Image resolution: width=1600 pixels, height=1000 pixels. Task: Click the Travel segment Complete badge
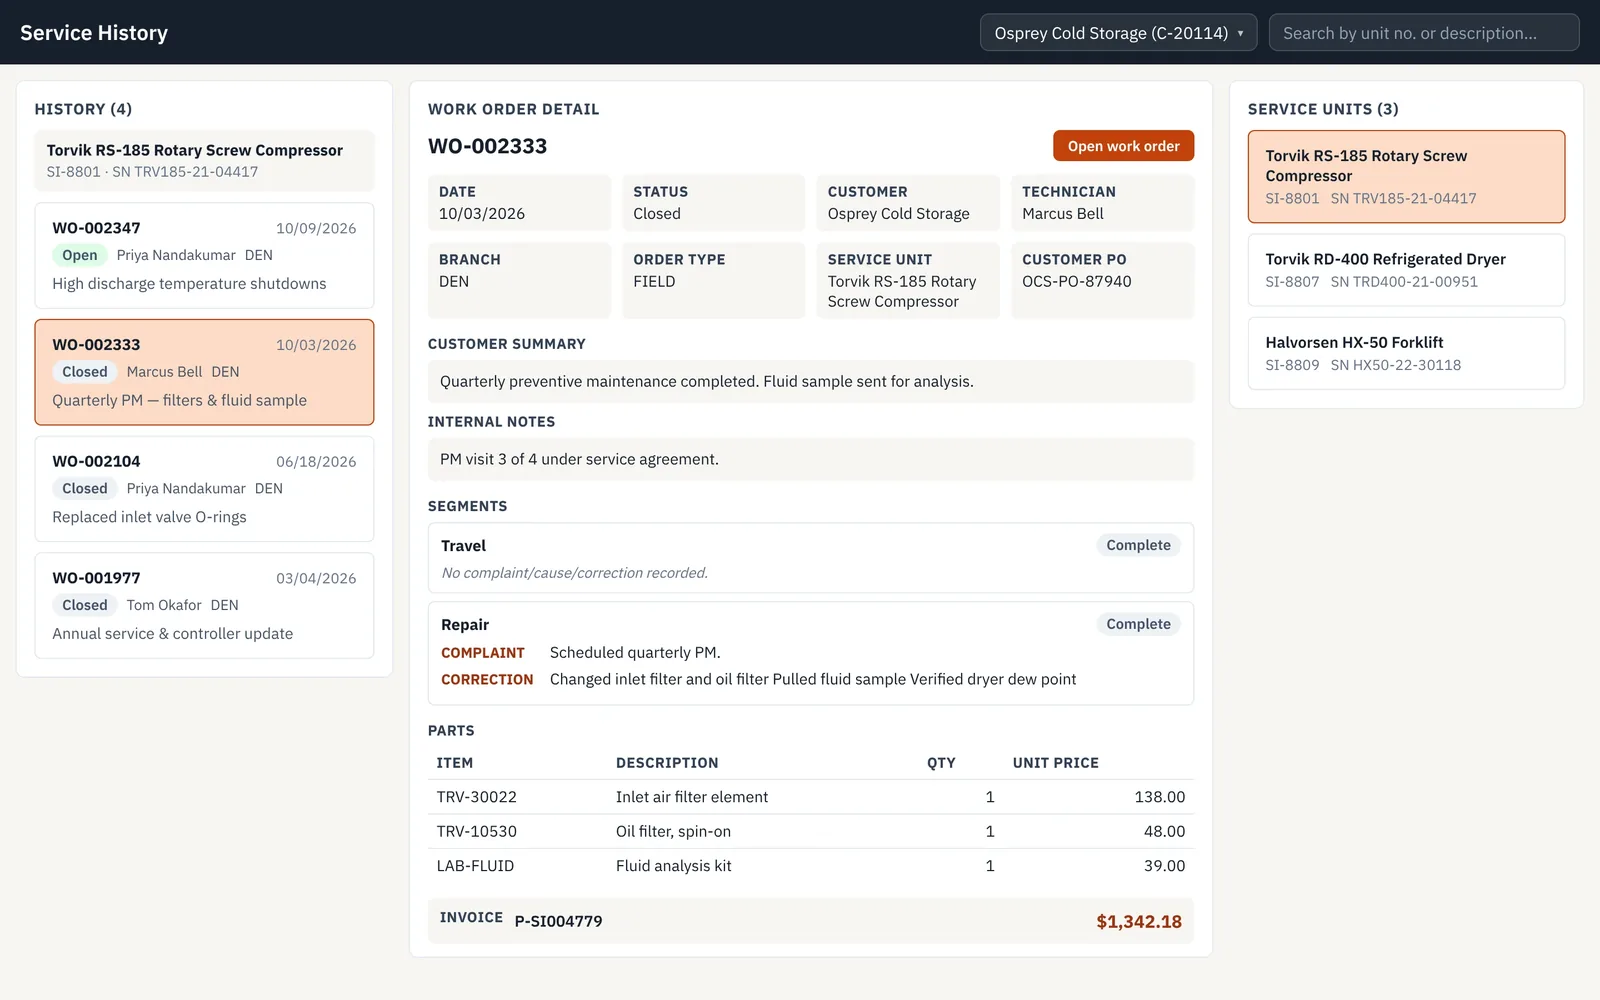[1138, 545]
